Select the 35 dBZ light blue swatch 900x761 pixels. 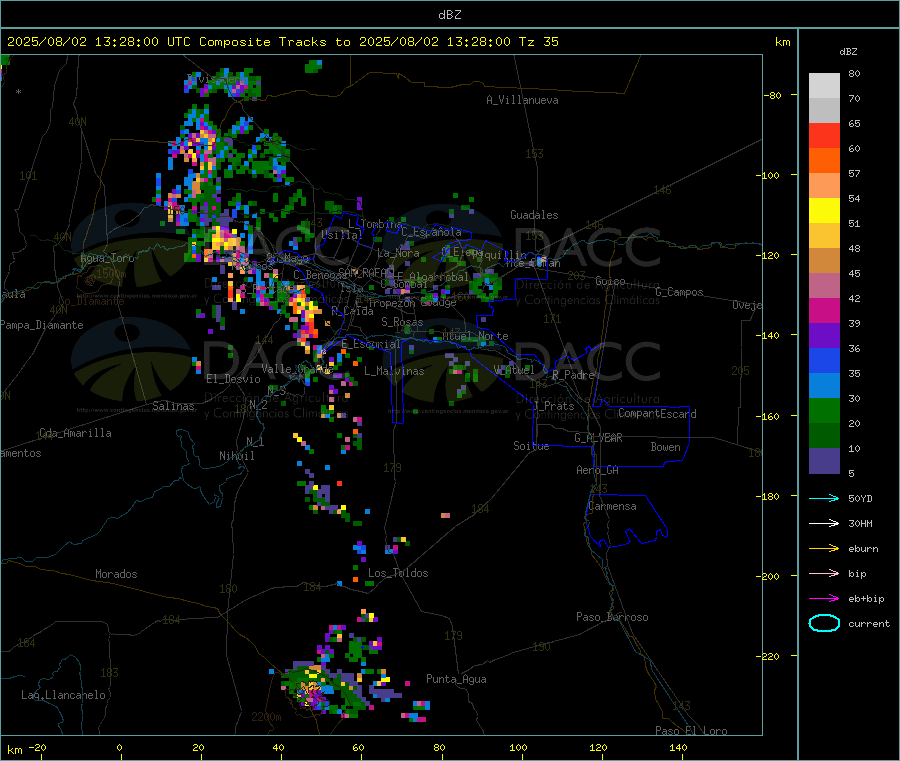coord(824,386)
